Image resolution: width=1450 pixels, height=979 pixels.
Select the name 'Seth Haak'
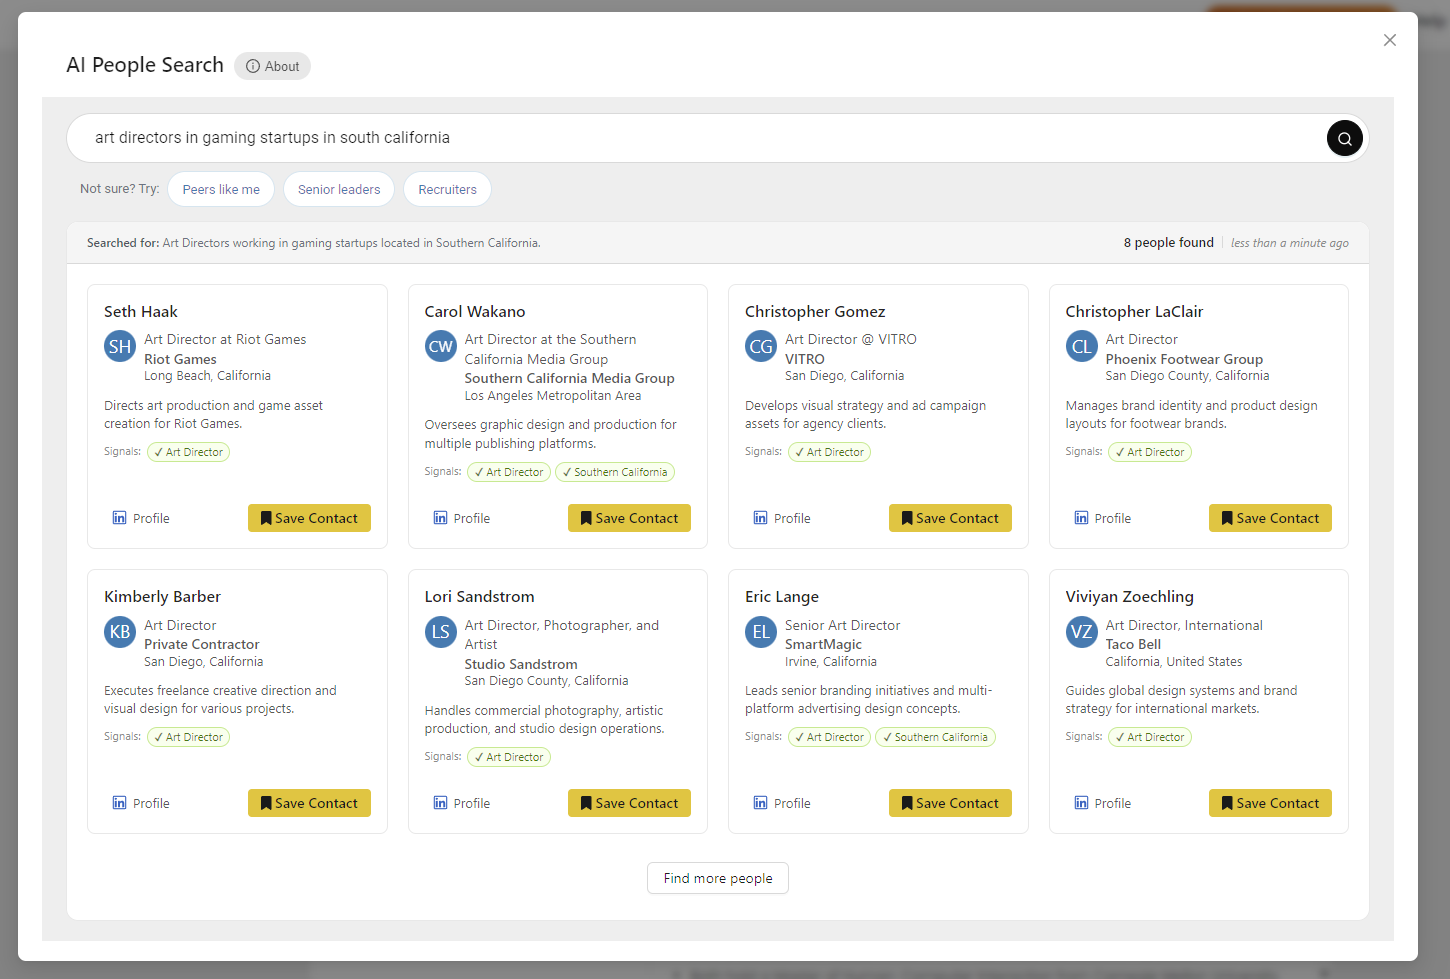coord(141,312)
